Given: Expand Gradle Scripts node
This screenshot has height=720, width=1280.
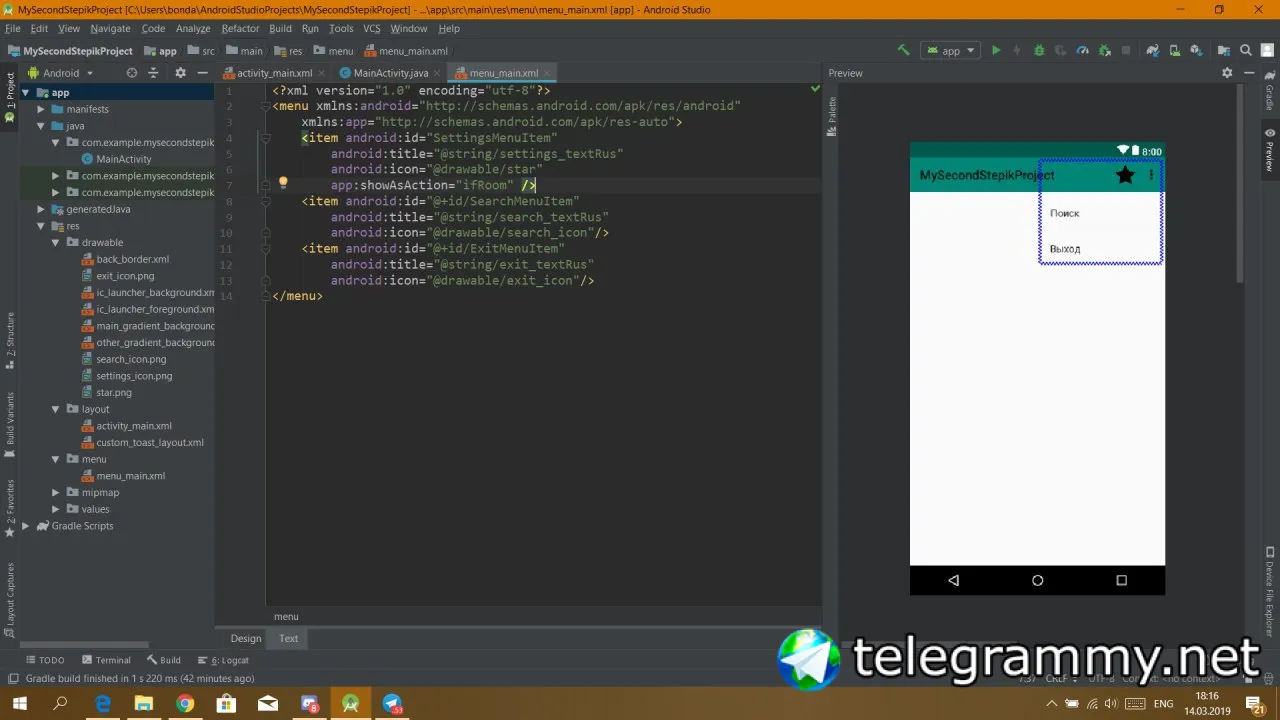Looking at the screenshot, I should (27, 526).
